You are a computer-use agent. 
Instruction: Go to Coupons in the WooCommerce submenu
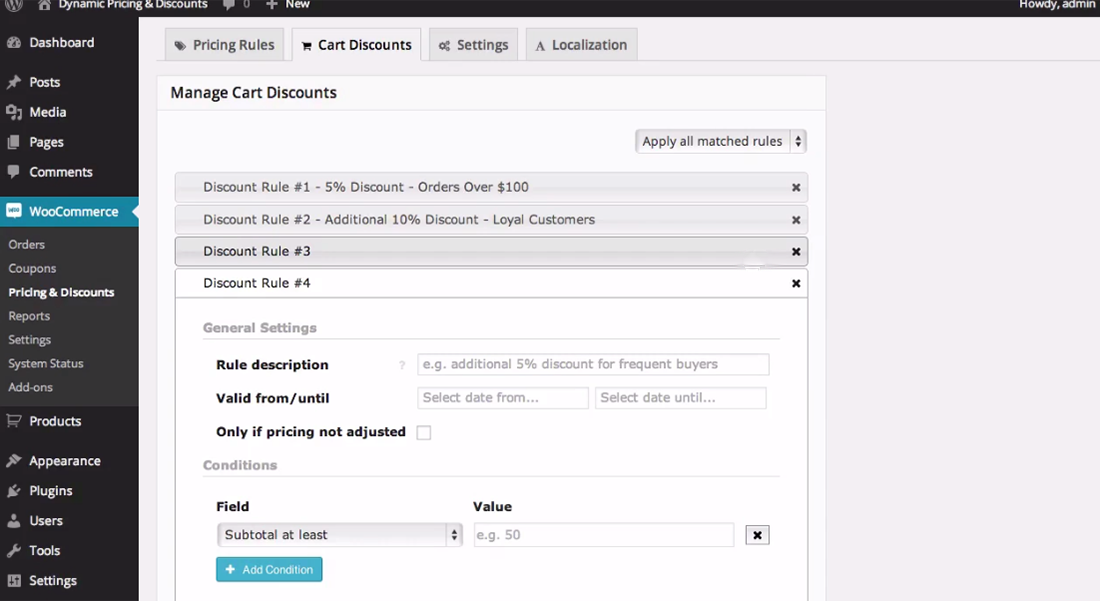(x=32, y=268)
